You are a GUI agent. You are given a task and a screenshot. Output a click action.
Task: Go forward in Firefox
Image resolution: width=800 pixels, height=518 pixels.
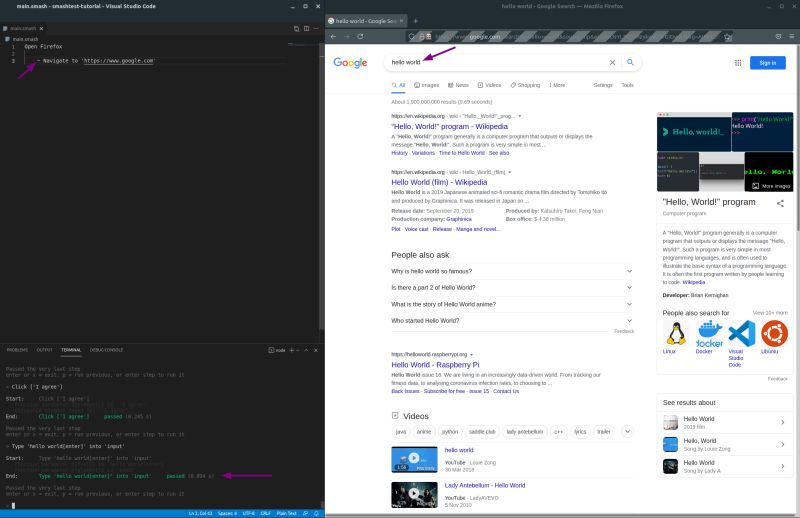click(346, 36)
